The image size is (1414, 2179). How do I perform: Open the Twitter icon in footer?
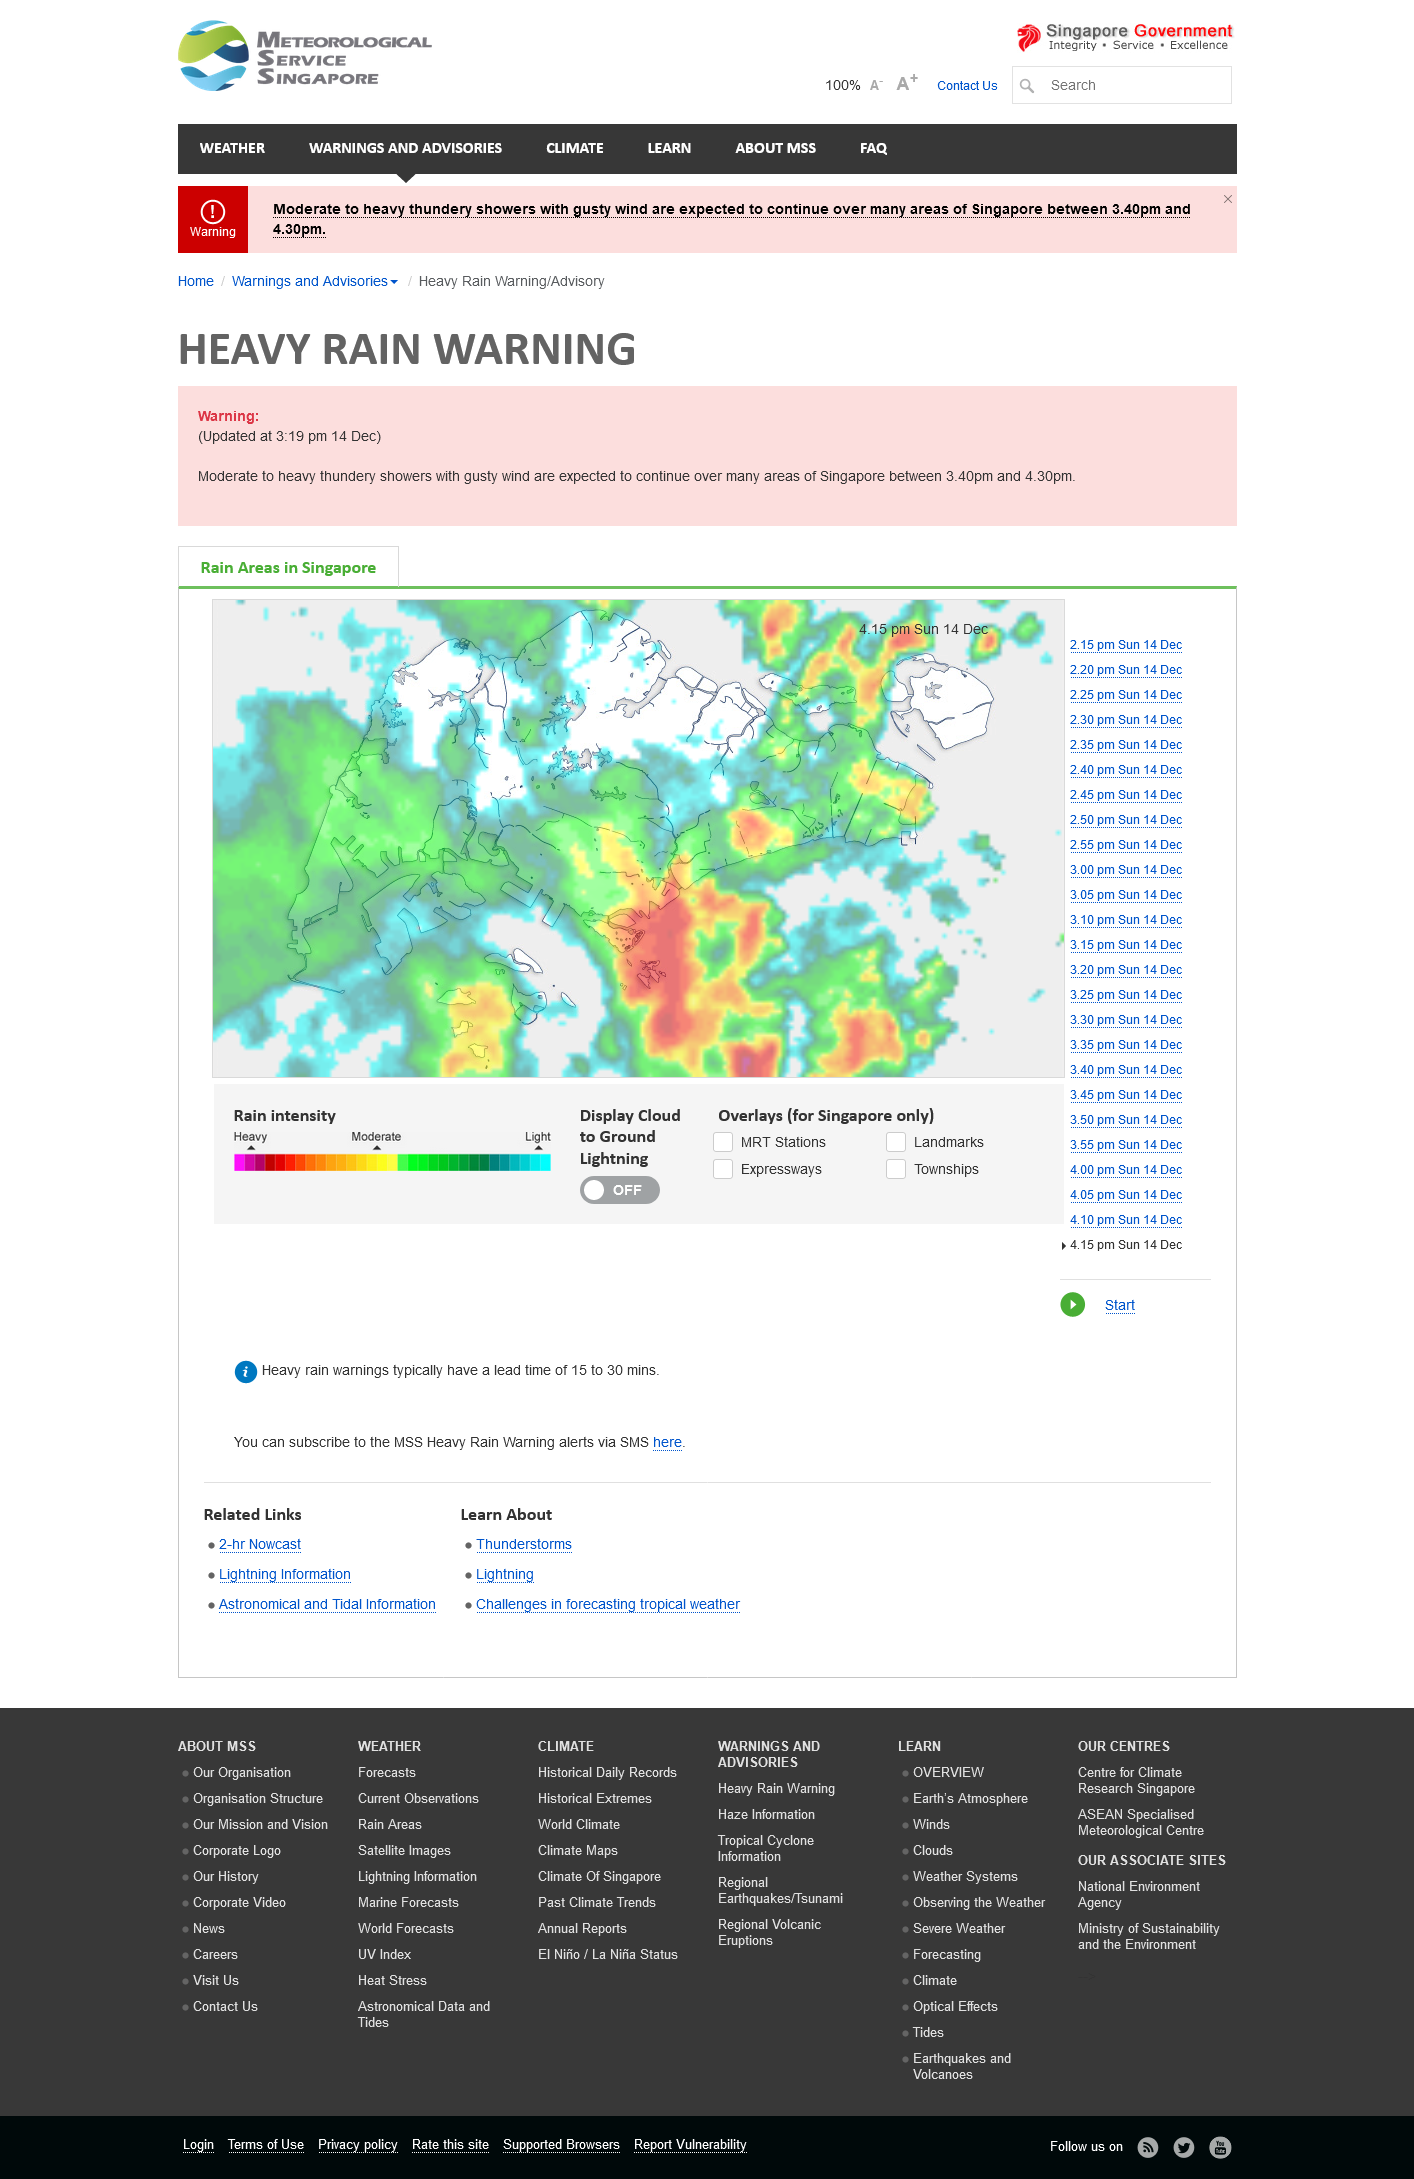[1184, 2147]
